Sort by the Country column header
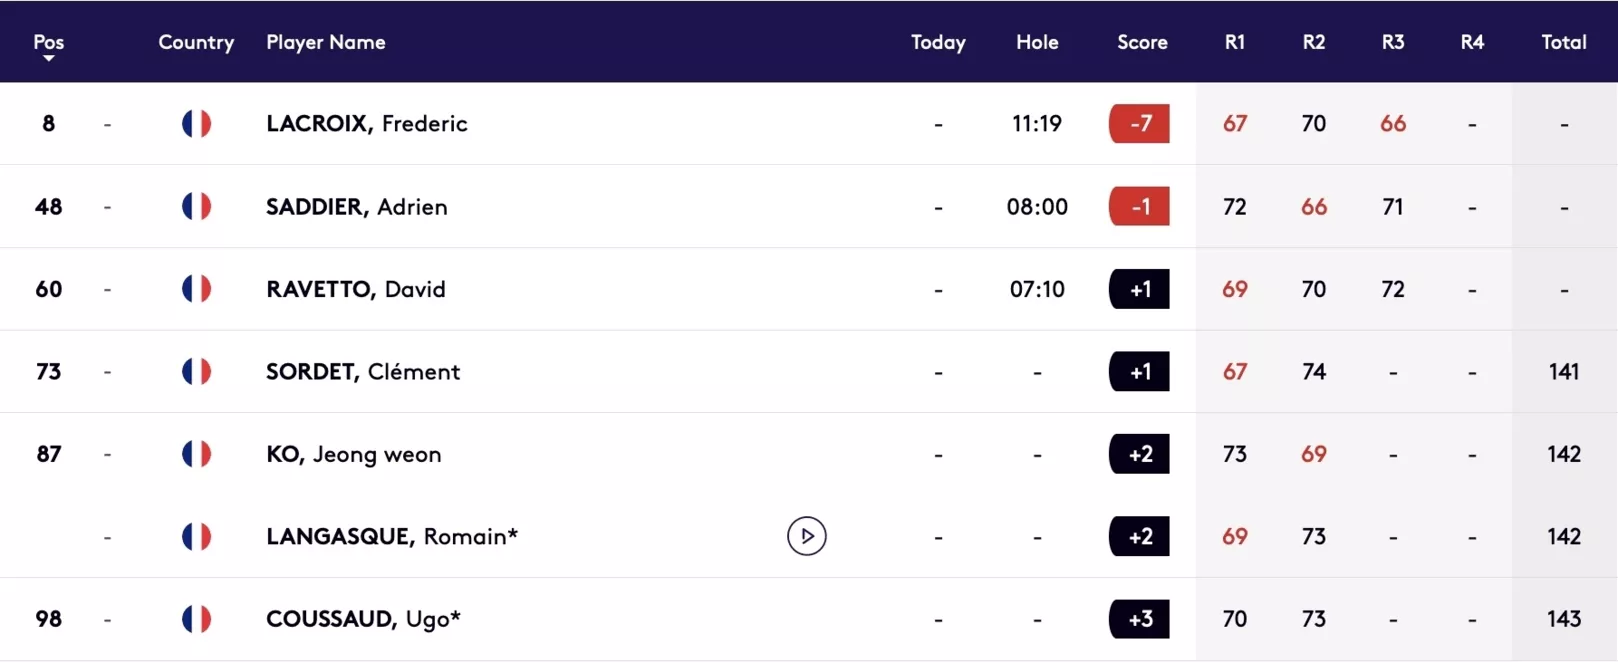The image size is (1618, 663). click(x=196, y=42)
